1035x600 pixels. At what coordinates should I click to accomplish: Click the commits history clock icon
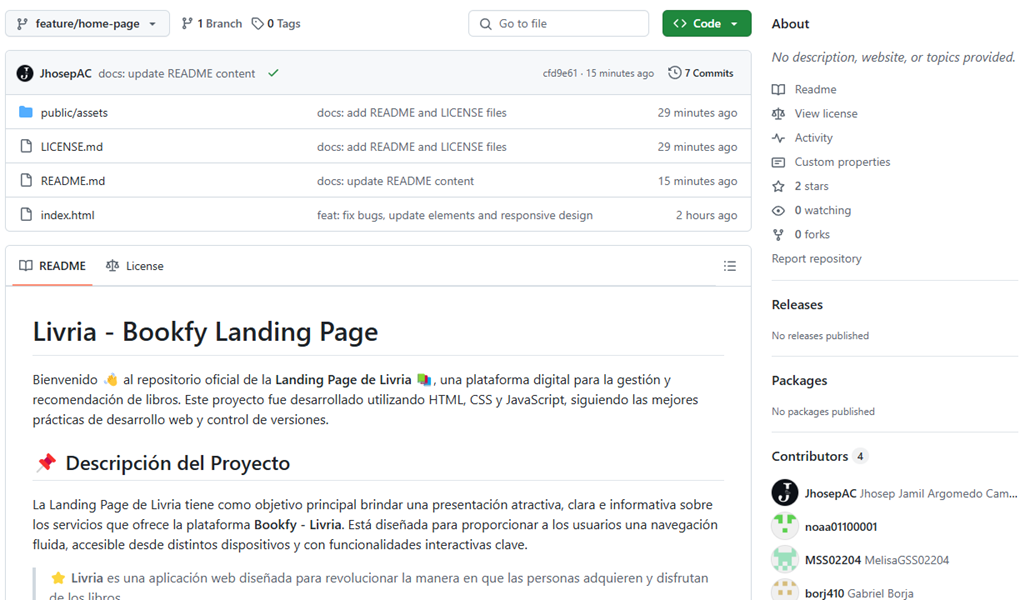tap(675, 73)
